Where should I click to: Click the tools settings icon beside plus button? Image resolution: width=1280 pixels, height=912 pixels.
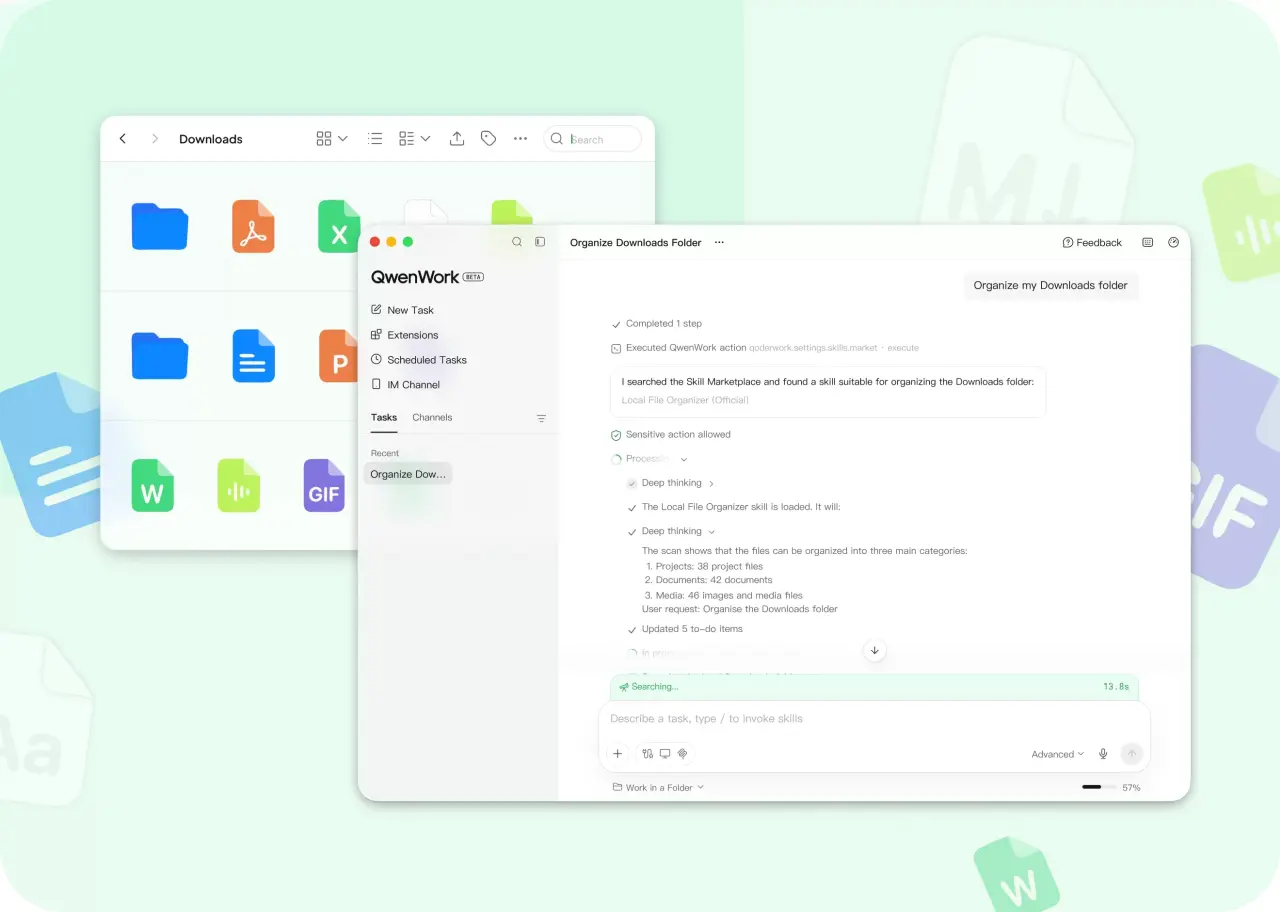[648, 754]
